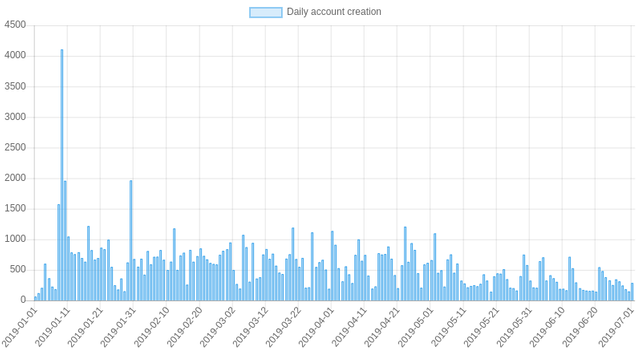Screen dimensions: 640x361
Task: Click the x-axis date 2019-06-10
Action: (547, 327)
